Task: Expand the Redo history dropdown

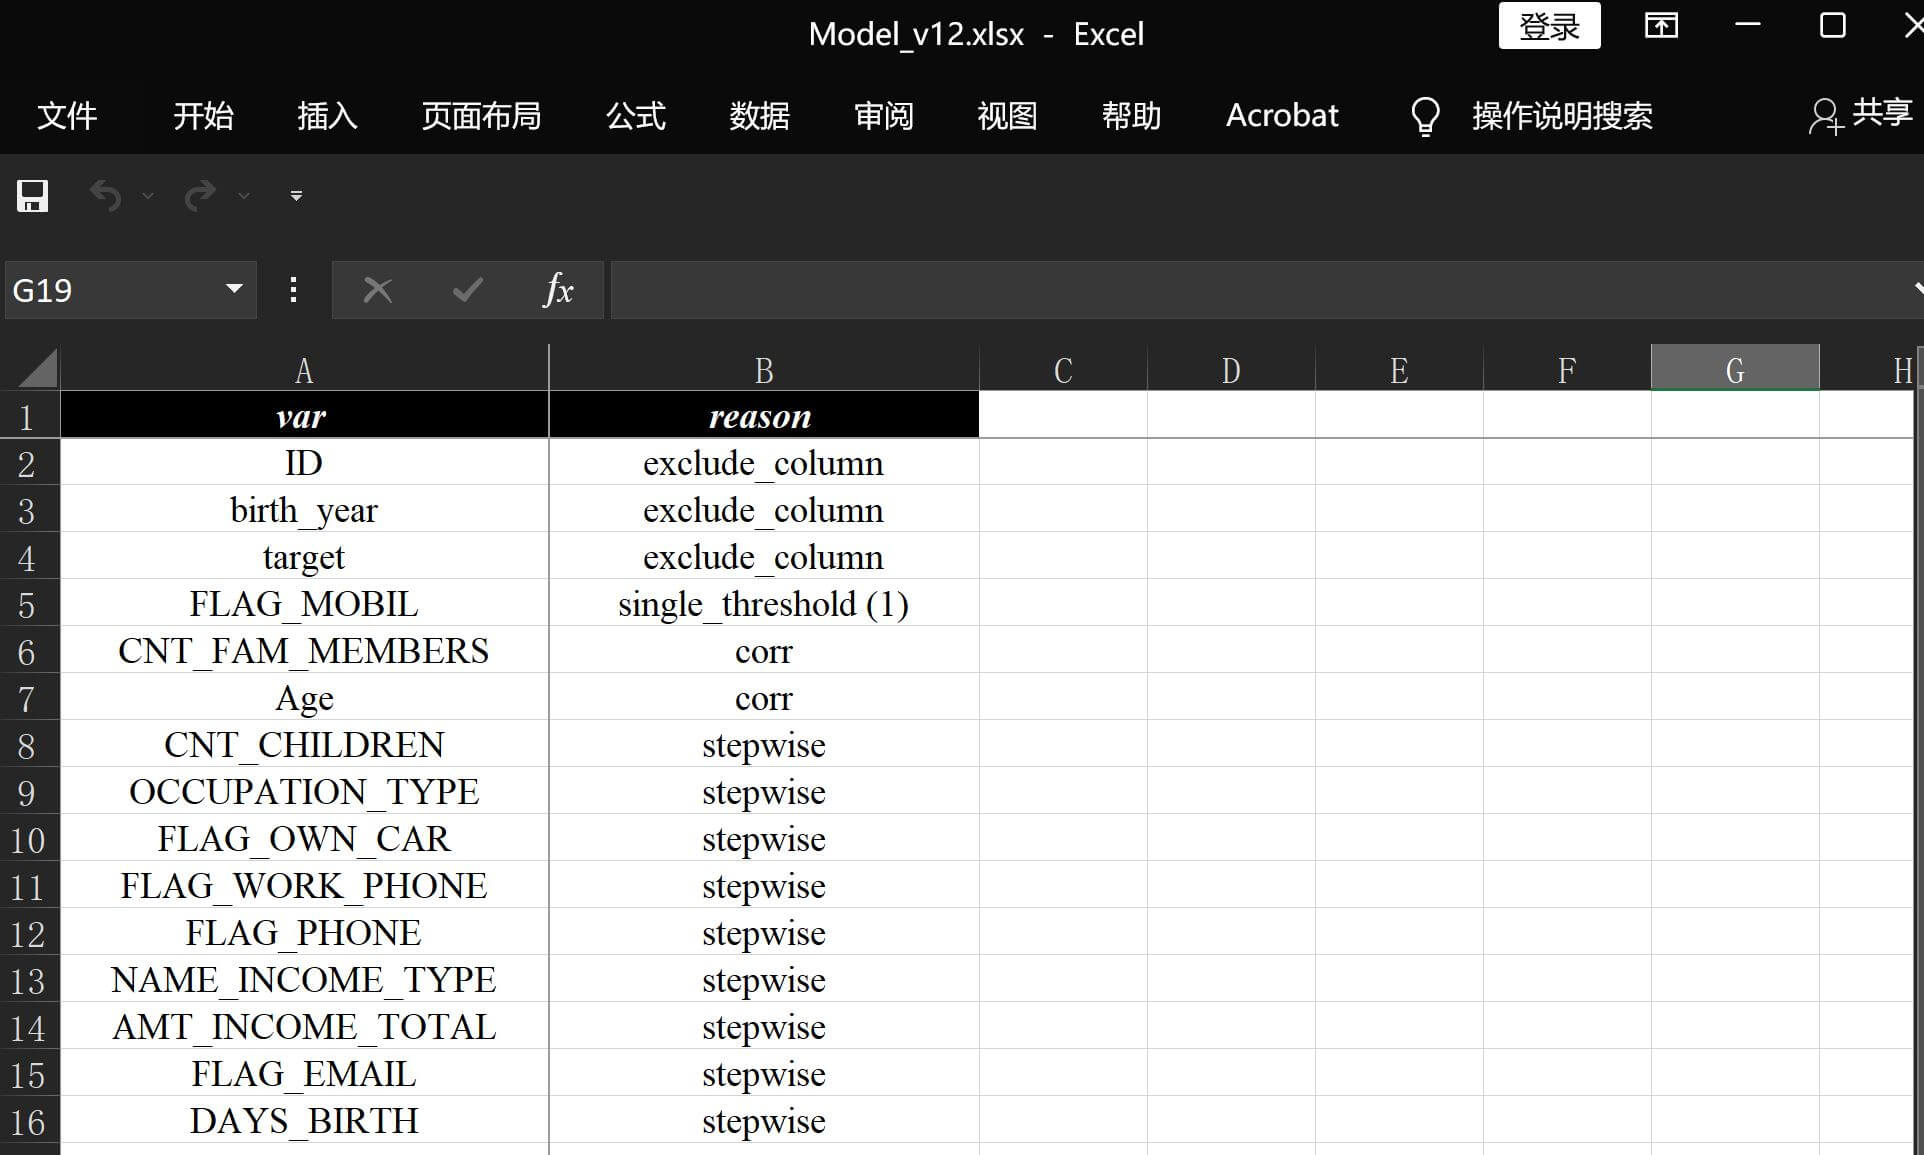Action: pos(244,196)
